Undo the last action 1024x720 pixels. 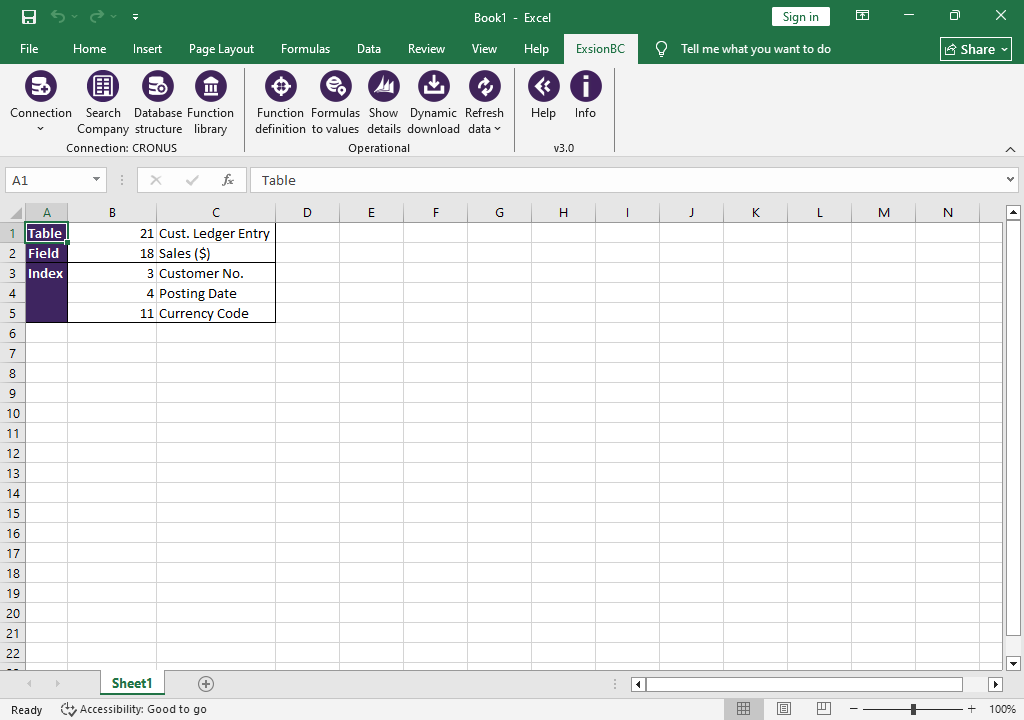[58, 17]
